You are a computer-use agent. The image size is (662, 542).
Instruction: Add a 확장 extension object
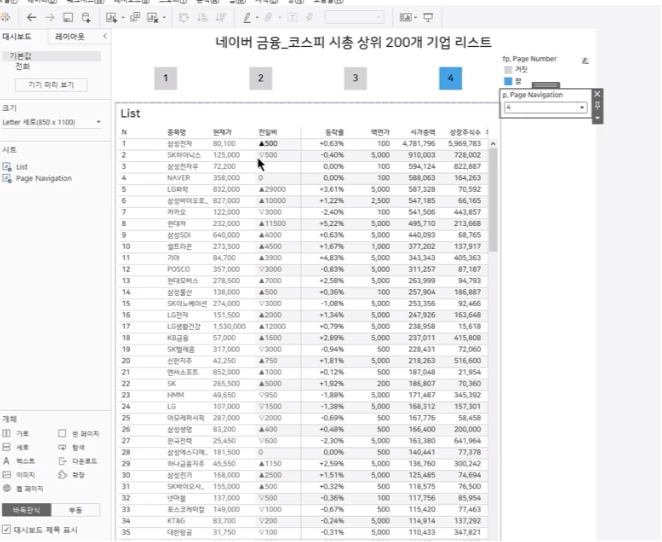pyautogui.click(x=72, y=475)
